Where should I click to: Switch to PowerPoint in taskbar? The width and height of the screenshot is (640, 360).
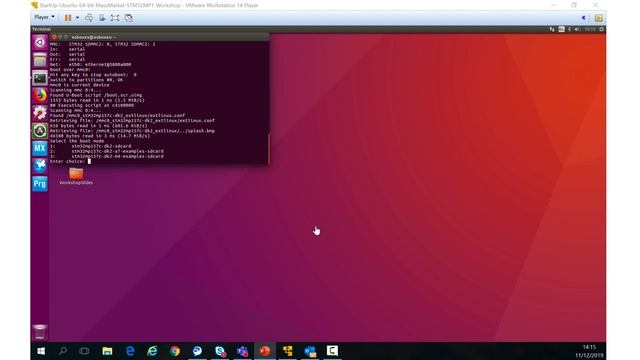tap(265, 351)
